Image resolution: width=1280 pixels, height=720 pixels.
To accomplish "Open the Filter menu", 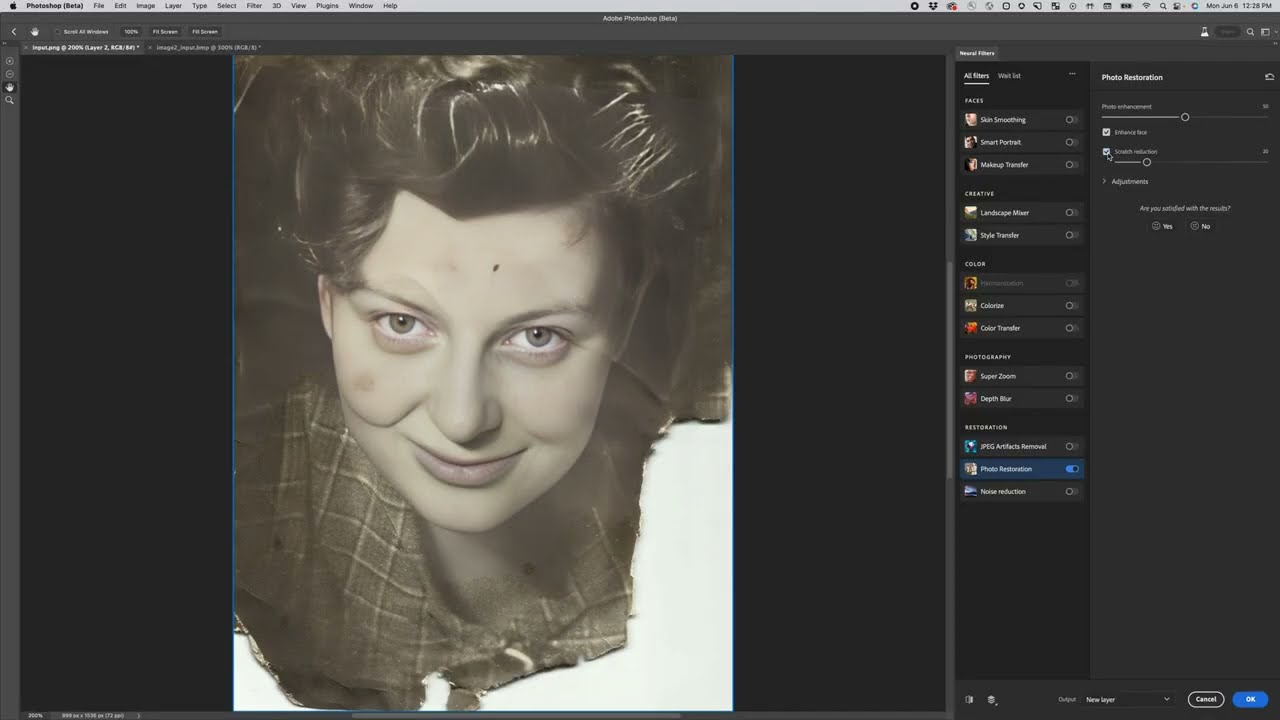I will click(254, 5).
